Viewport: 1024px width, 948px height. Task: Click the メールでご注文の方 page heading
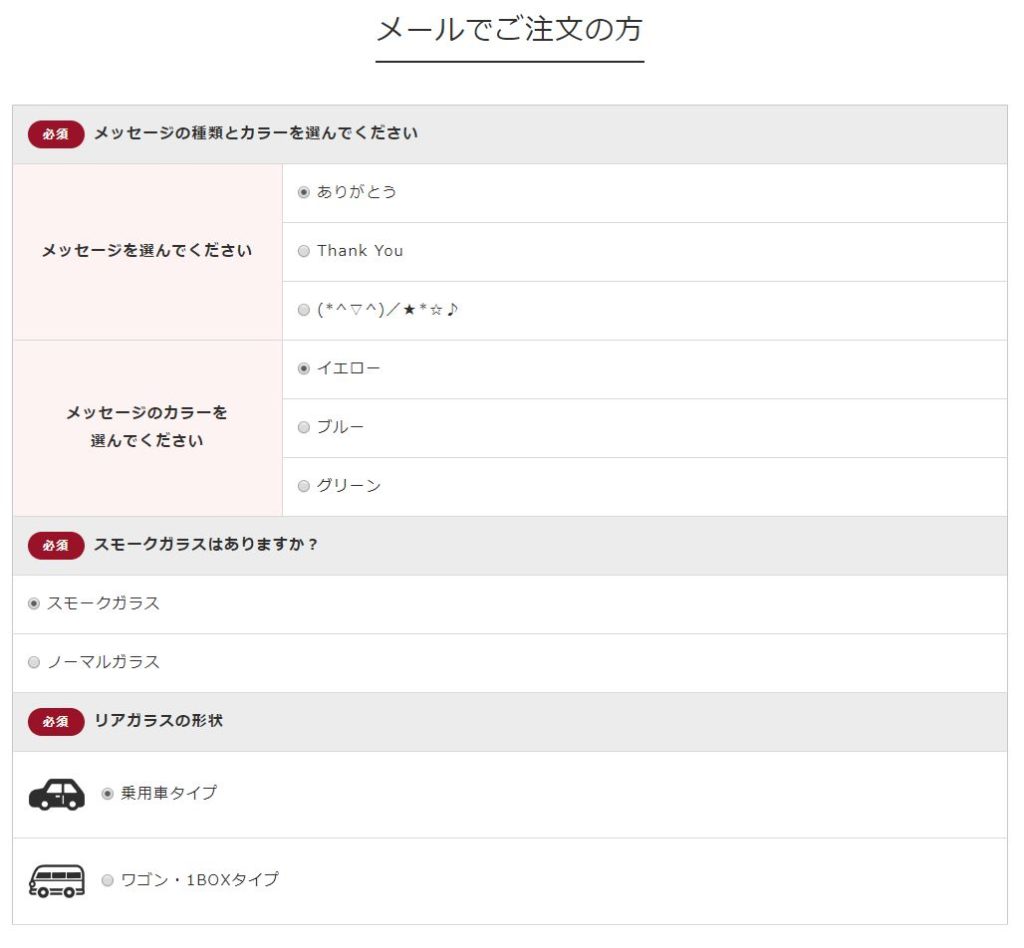(x=509, y=30)
